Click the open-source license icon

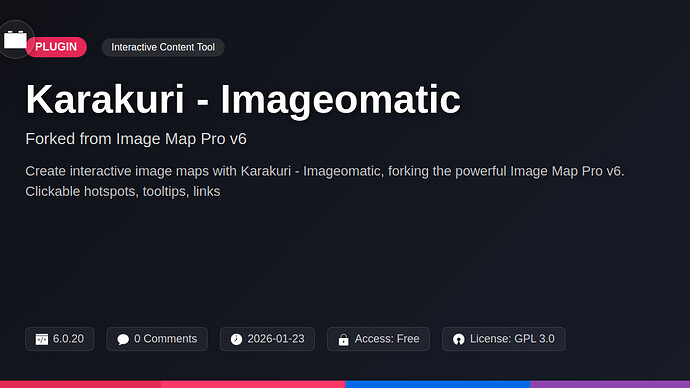point(459,339)
